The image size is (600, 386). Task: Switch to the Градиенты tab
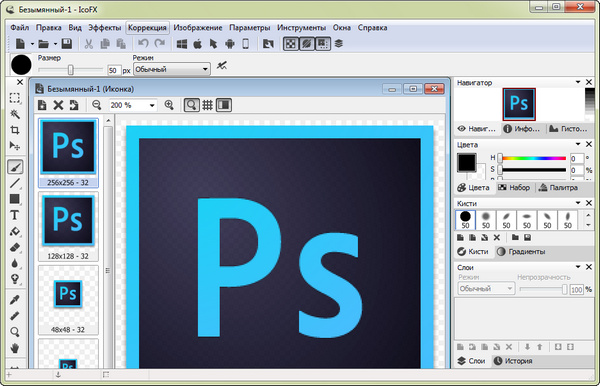[x=521, y=252]
